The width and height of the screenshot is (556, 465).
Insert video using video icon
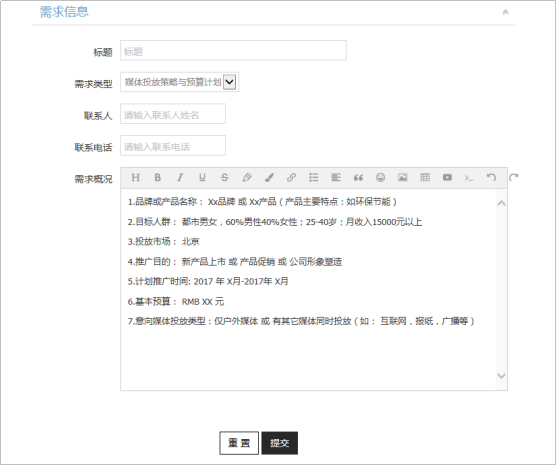click(447, 177)
